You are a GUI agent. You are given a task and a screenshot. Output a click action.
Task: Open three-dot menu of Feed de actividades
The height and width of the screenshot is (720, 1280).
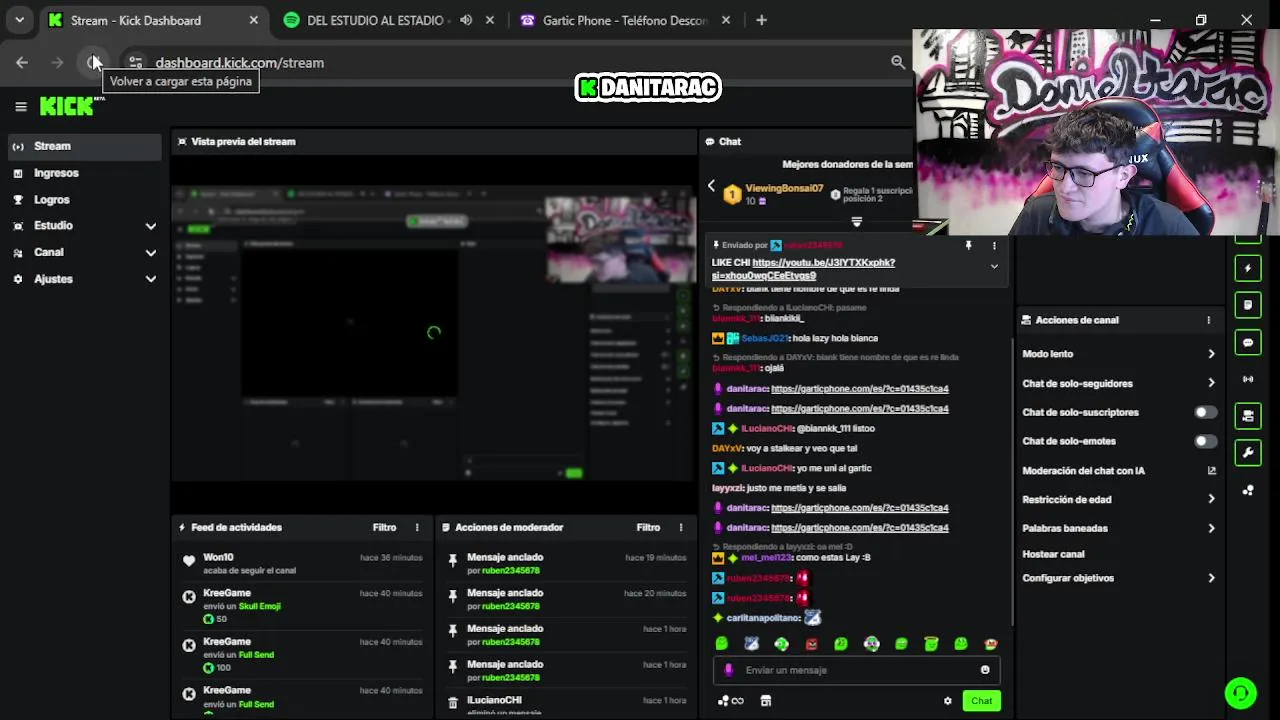(417, 527)
